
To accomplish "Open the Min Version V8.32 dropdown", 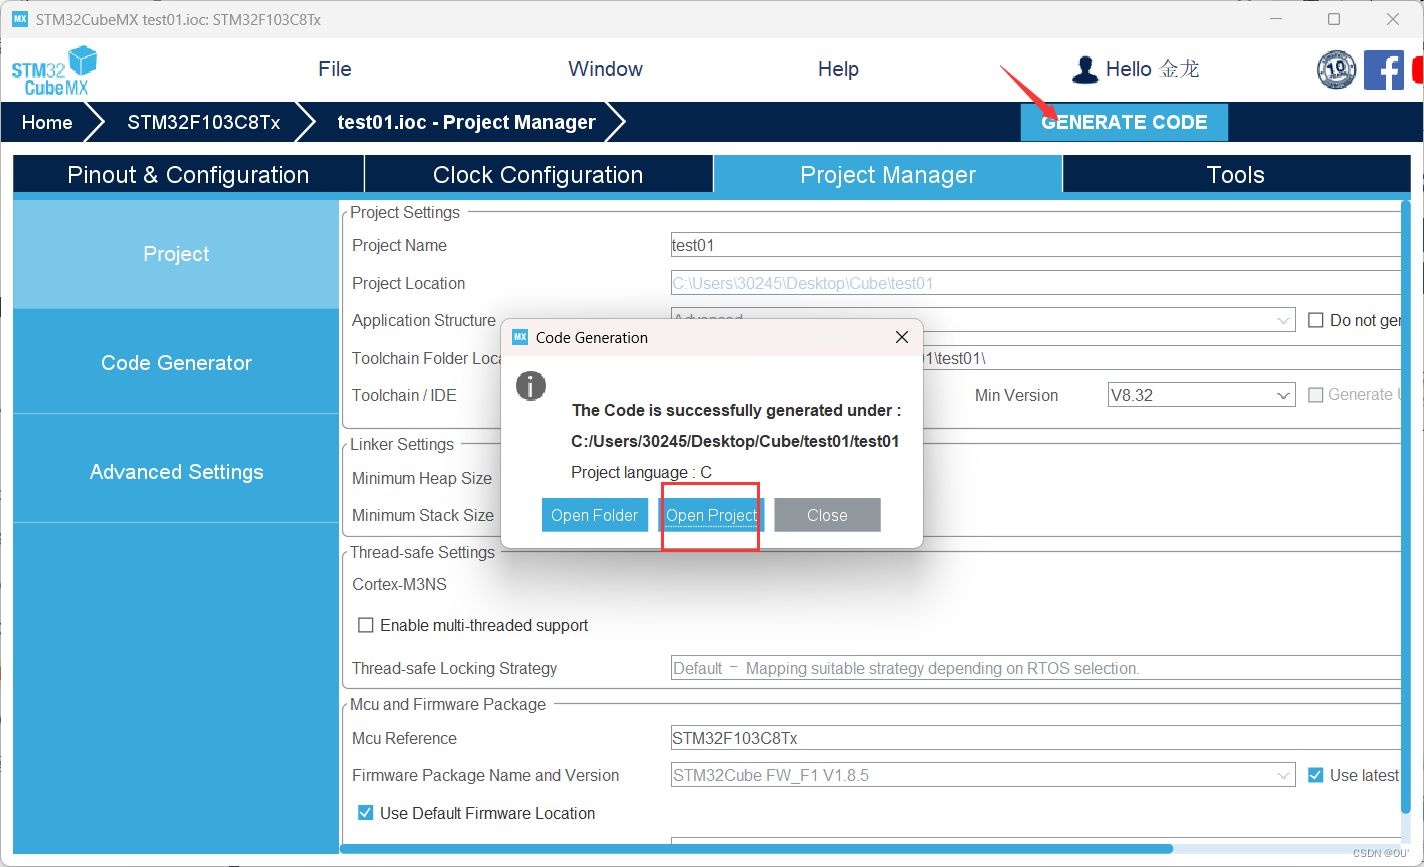I will coord(1202,395).
